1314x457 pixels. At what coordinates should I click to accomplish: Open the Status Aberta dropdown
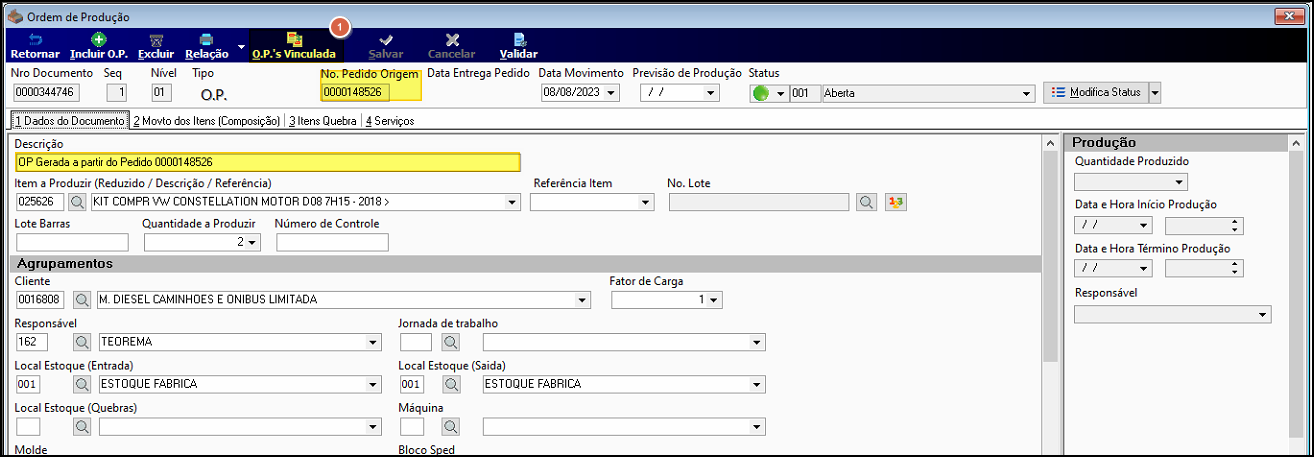1027,93
